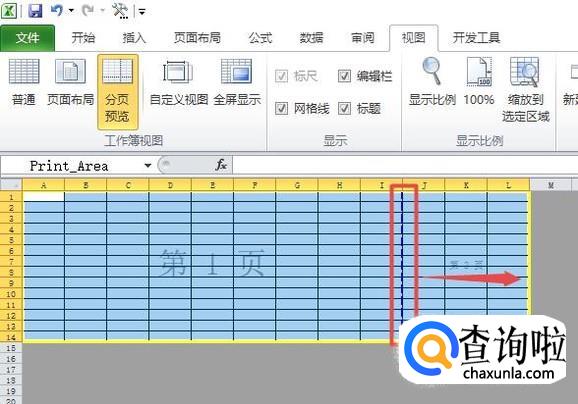
Task: Save workbook using quick access toolbar
Action: 35,11
